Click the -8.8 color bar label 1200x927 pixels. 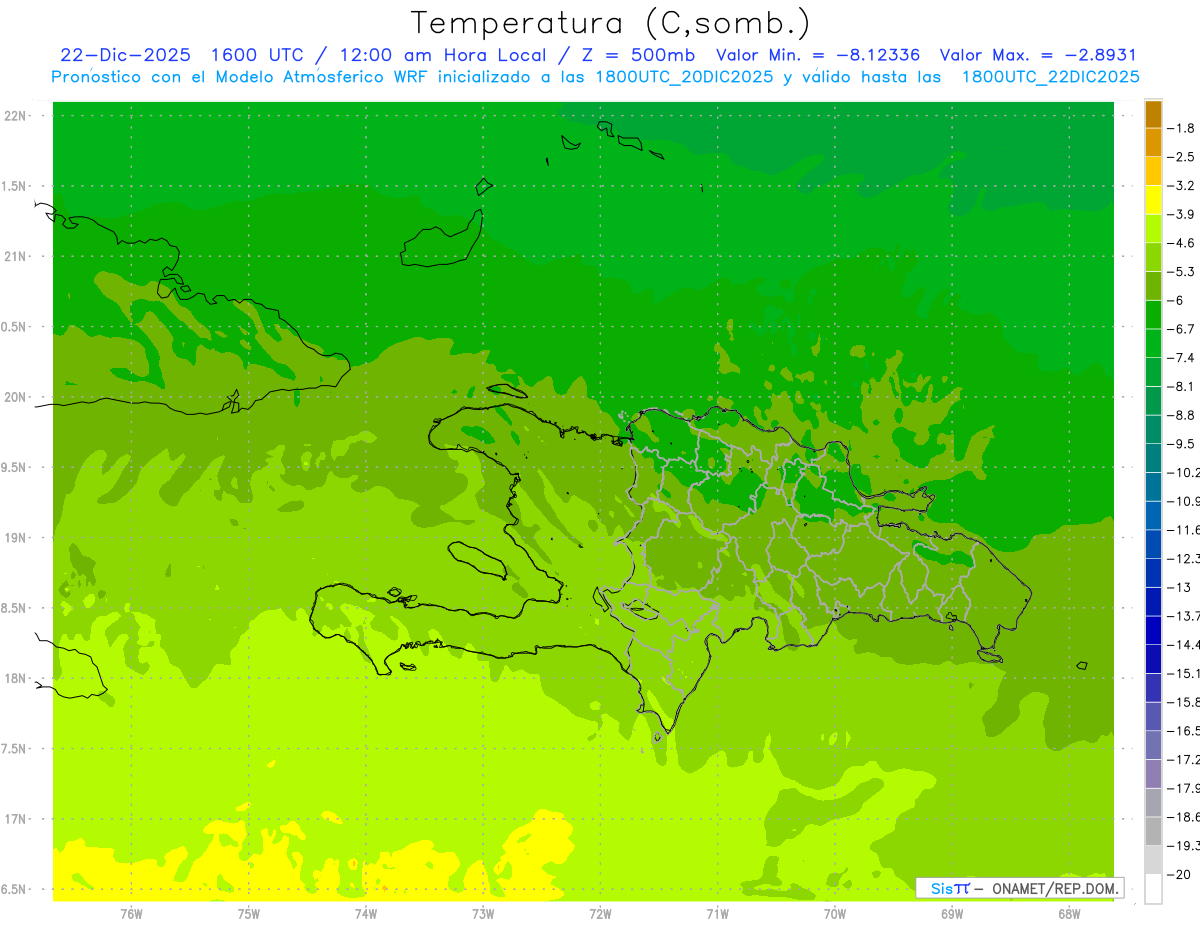coord(1181,415)
